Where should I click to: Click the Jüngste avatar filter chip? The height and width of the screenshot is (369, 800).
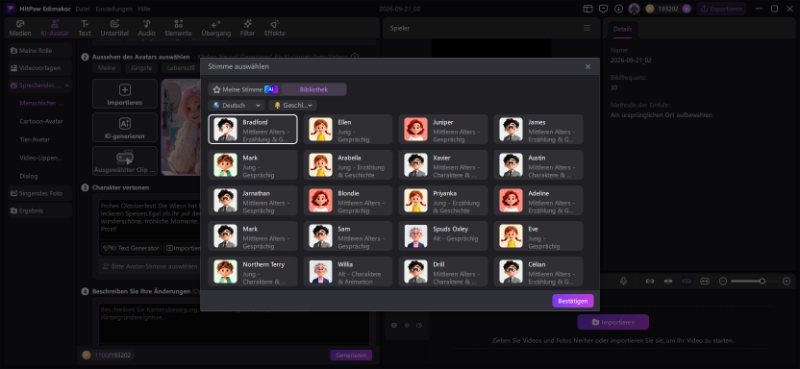coord(141,68)
